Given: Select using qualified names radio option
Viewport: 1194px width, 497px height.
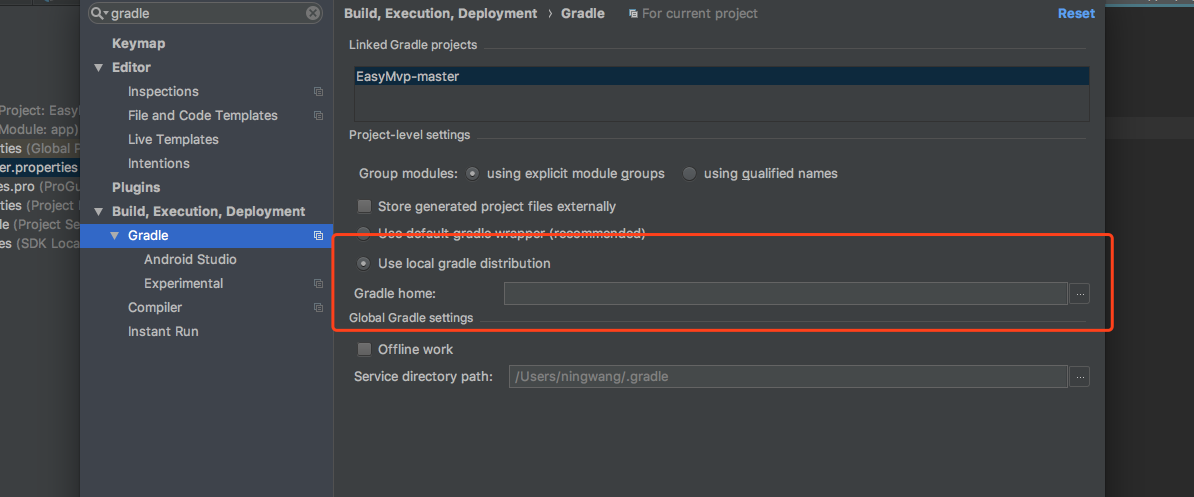Looking at the screenshot, I should coord(689,174).
